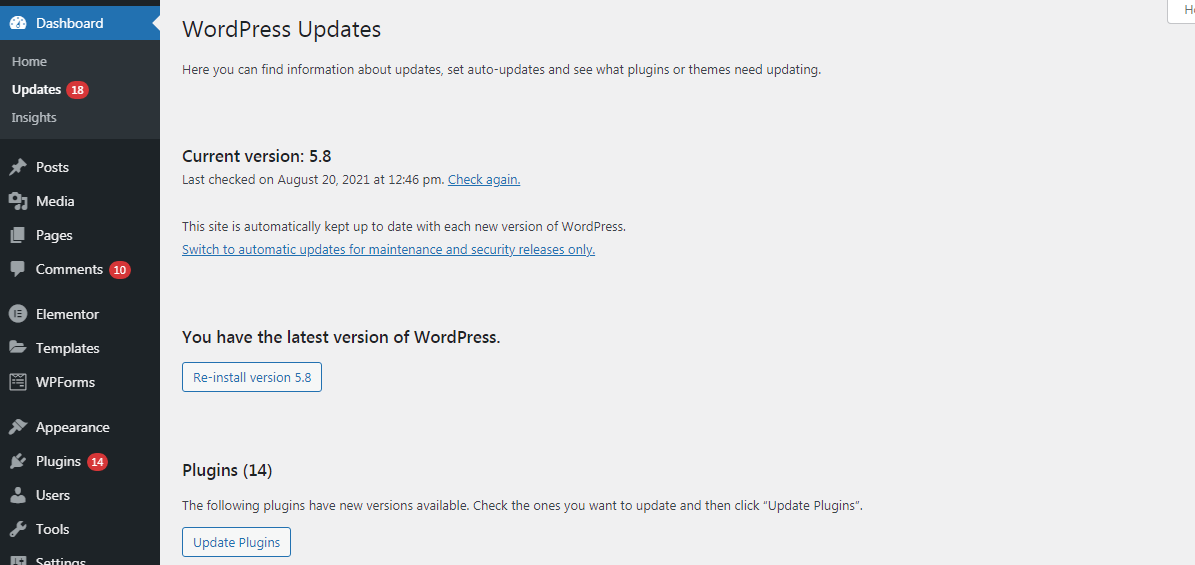Image resolution: width=1195 pixels, height=565 pixels.
Task: Click the Appearance paintbrush icon
Action: (18, 427)
